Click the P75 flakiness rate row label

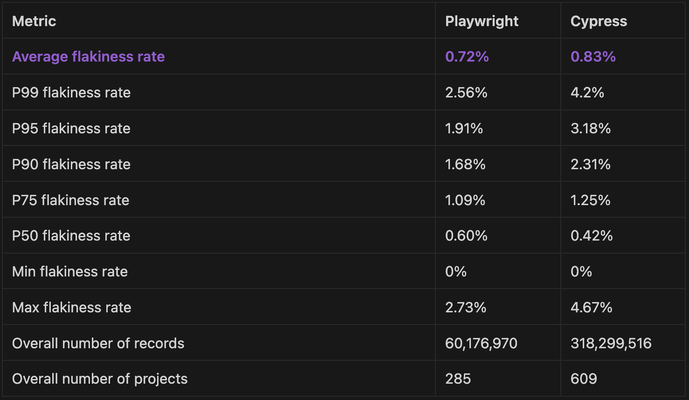coord(71,200)
